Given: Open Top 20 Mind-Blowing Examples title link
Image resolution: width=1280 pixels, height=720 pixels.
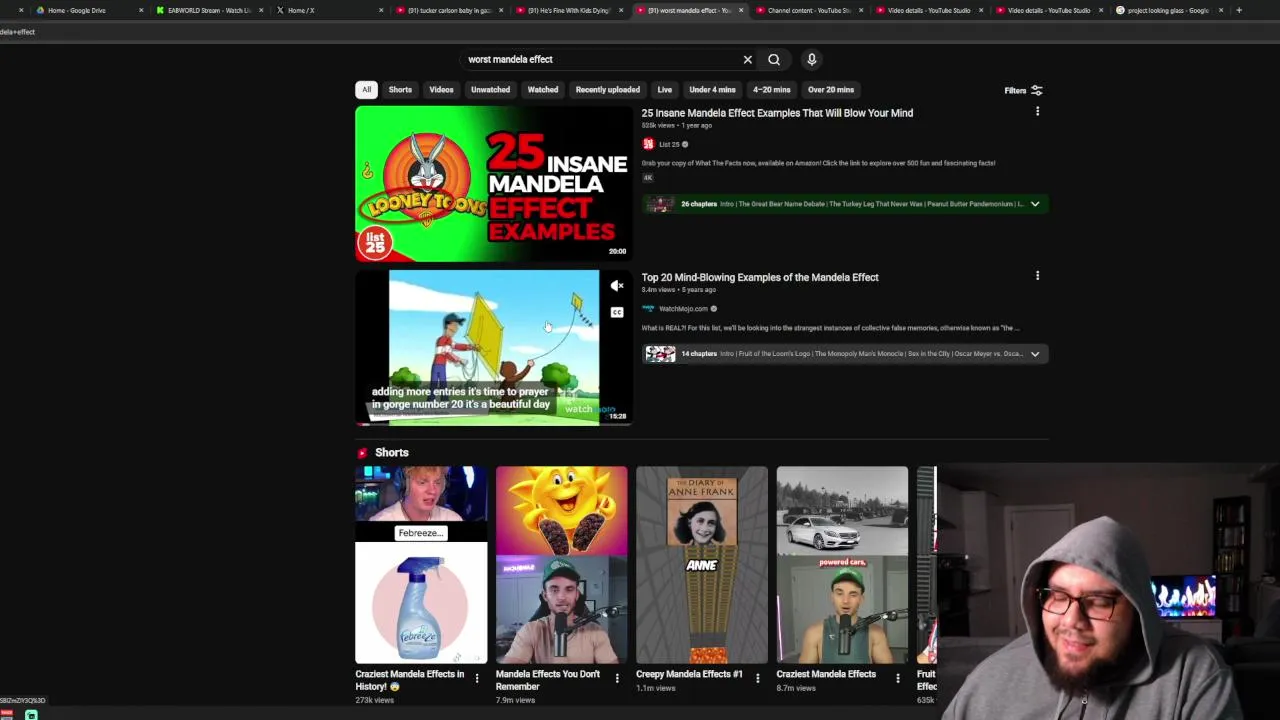Looking at the screenshot, I should (760, 277).
